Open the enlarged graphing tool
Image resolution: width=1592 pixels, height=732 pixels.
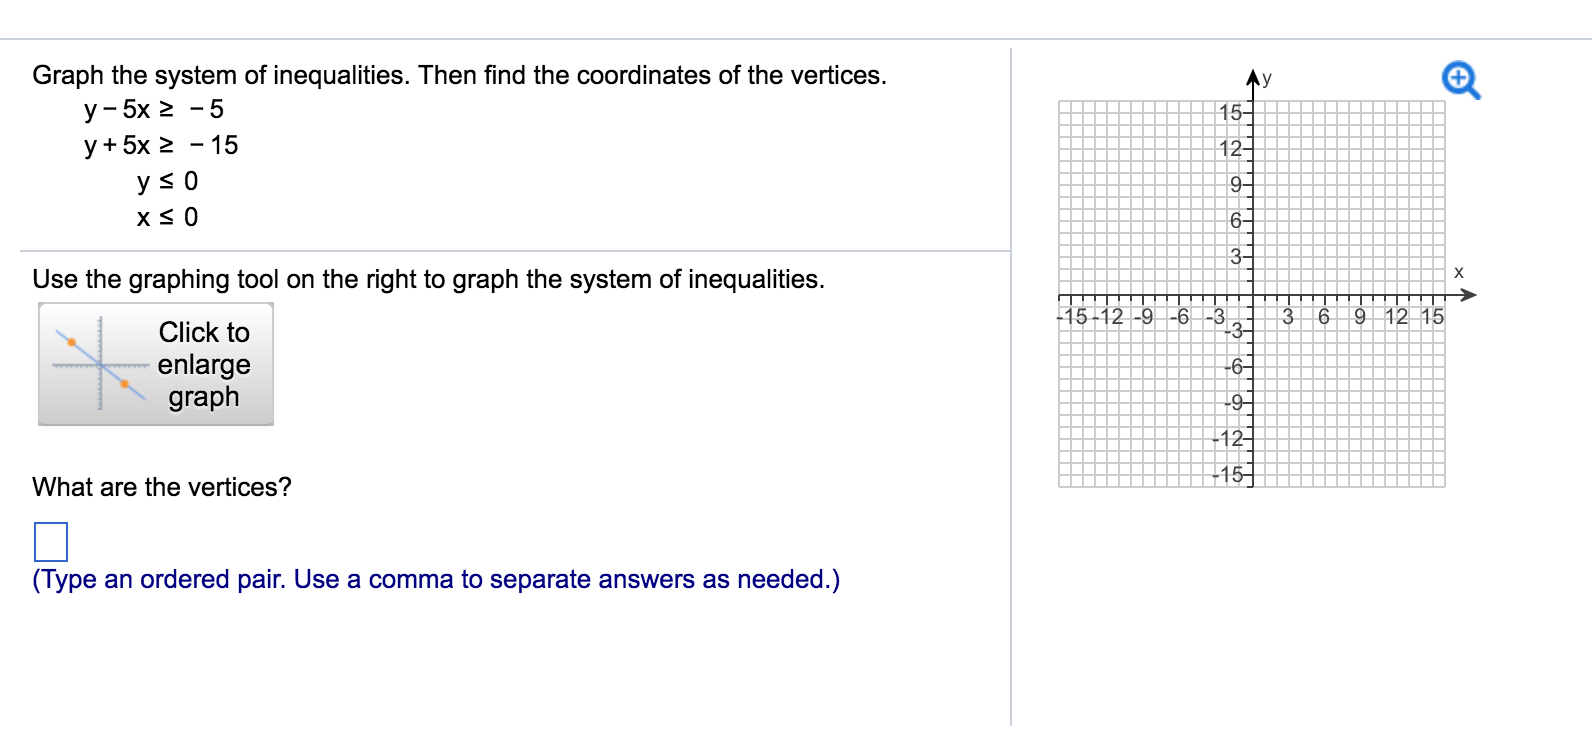point(155,364)
